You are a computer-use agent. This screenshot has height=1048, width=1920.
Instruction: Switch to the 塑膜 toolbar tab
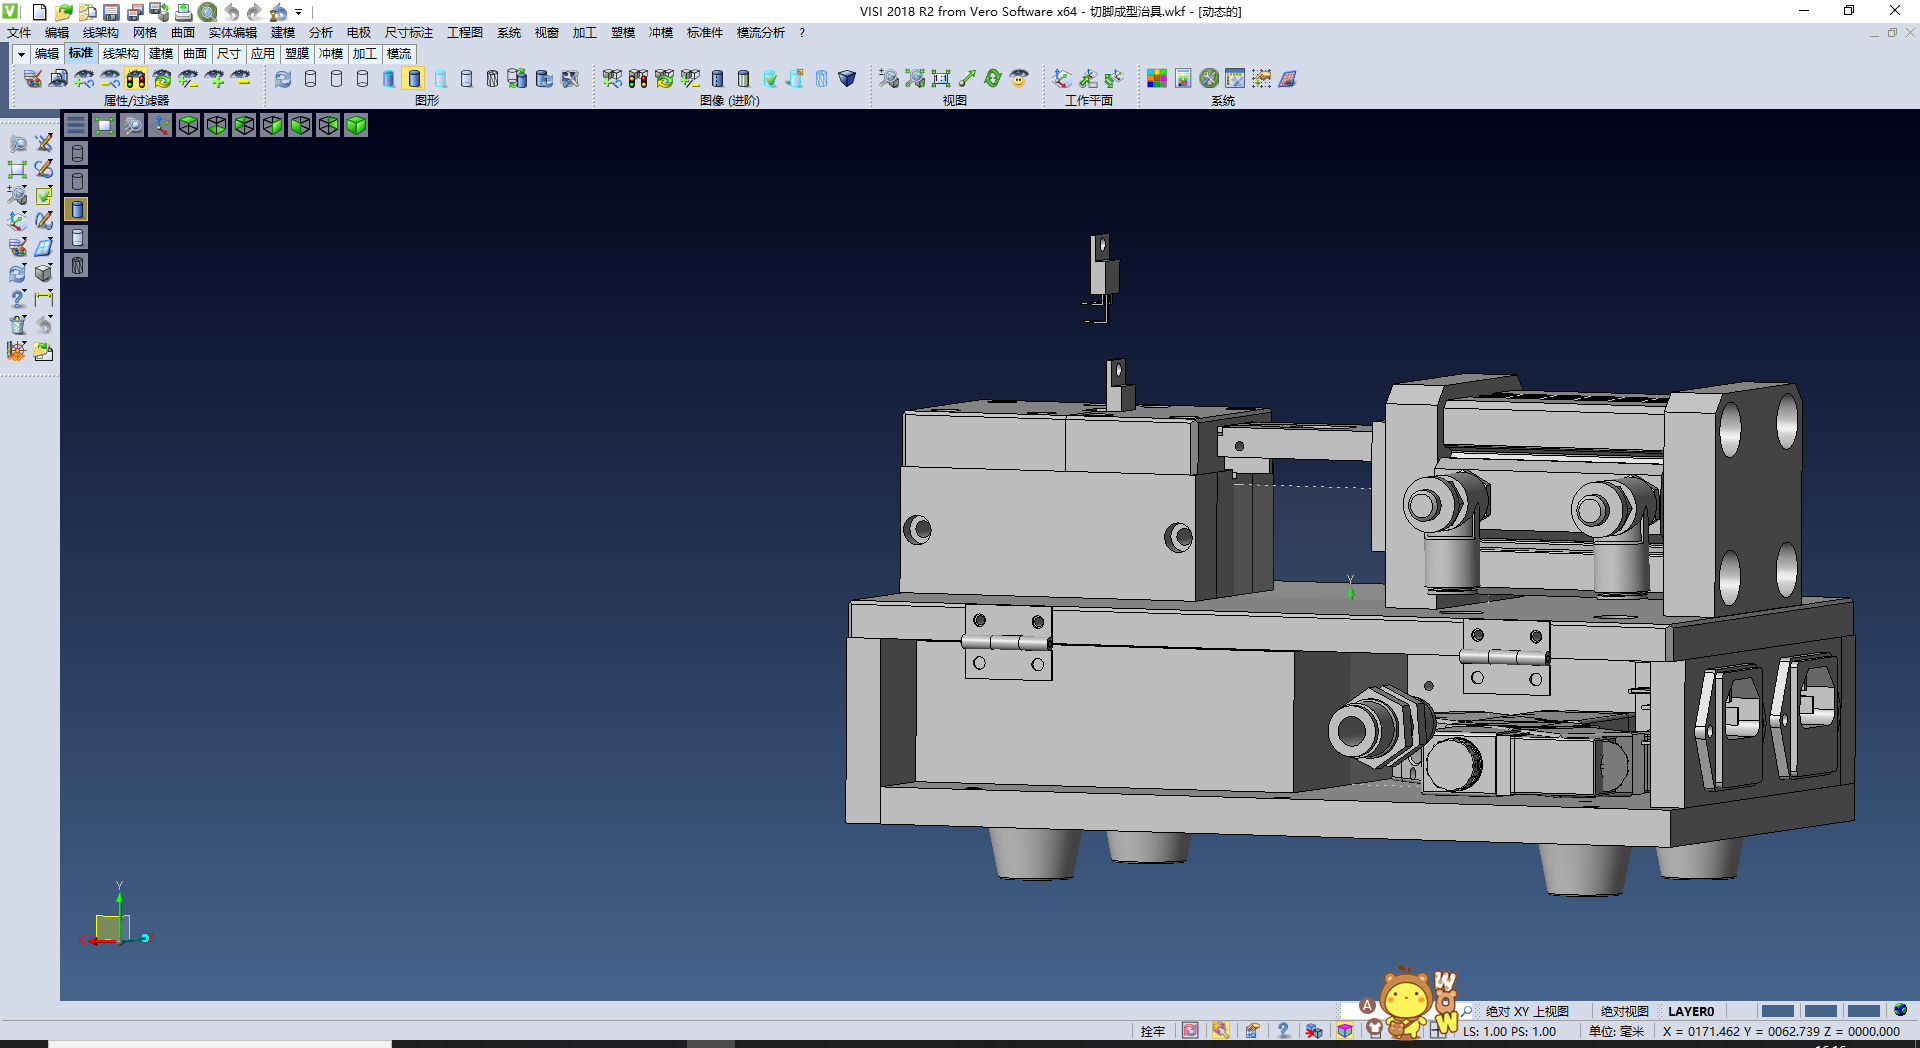(297, 54)
